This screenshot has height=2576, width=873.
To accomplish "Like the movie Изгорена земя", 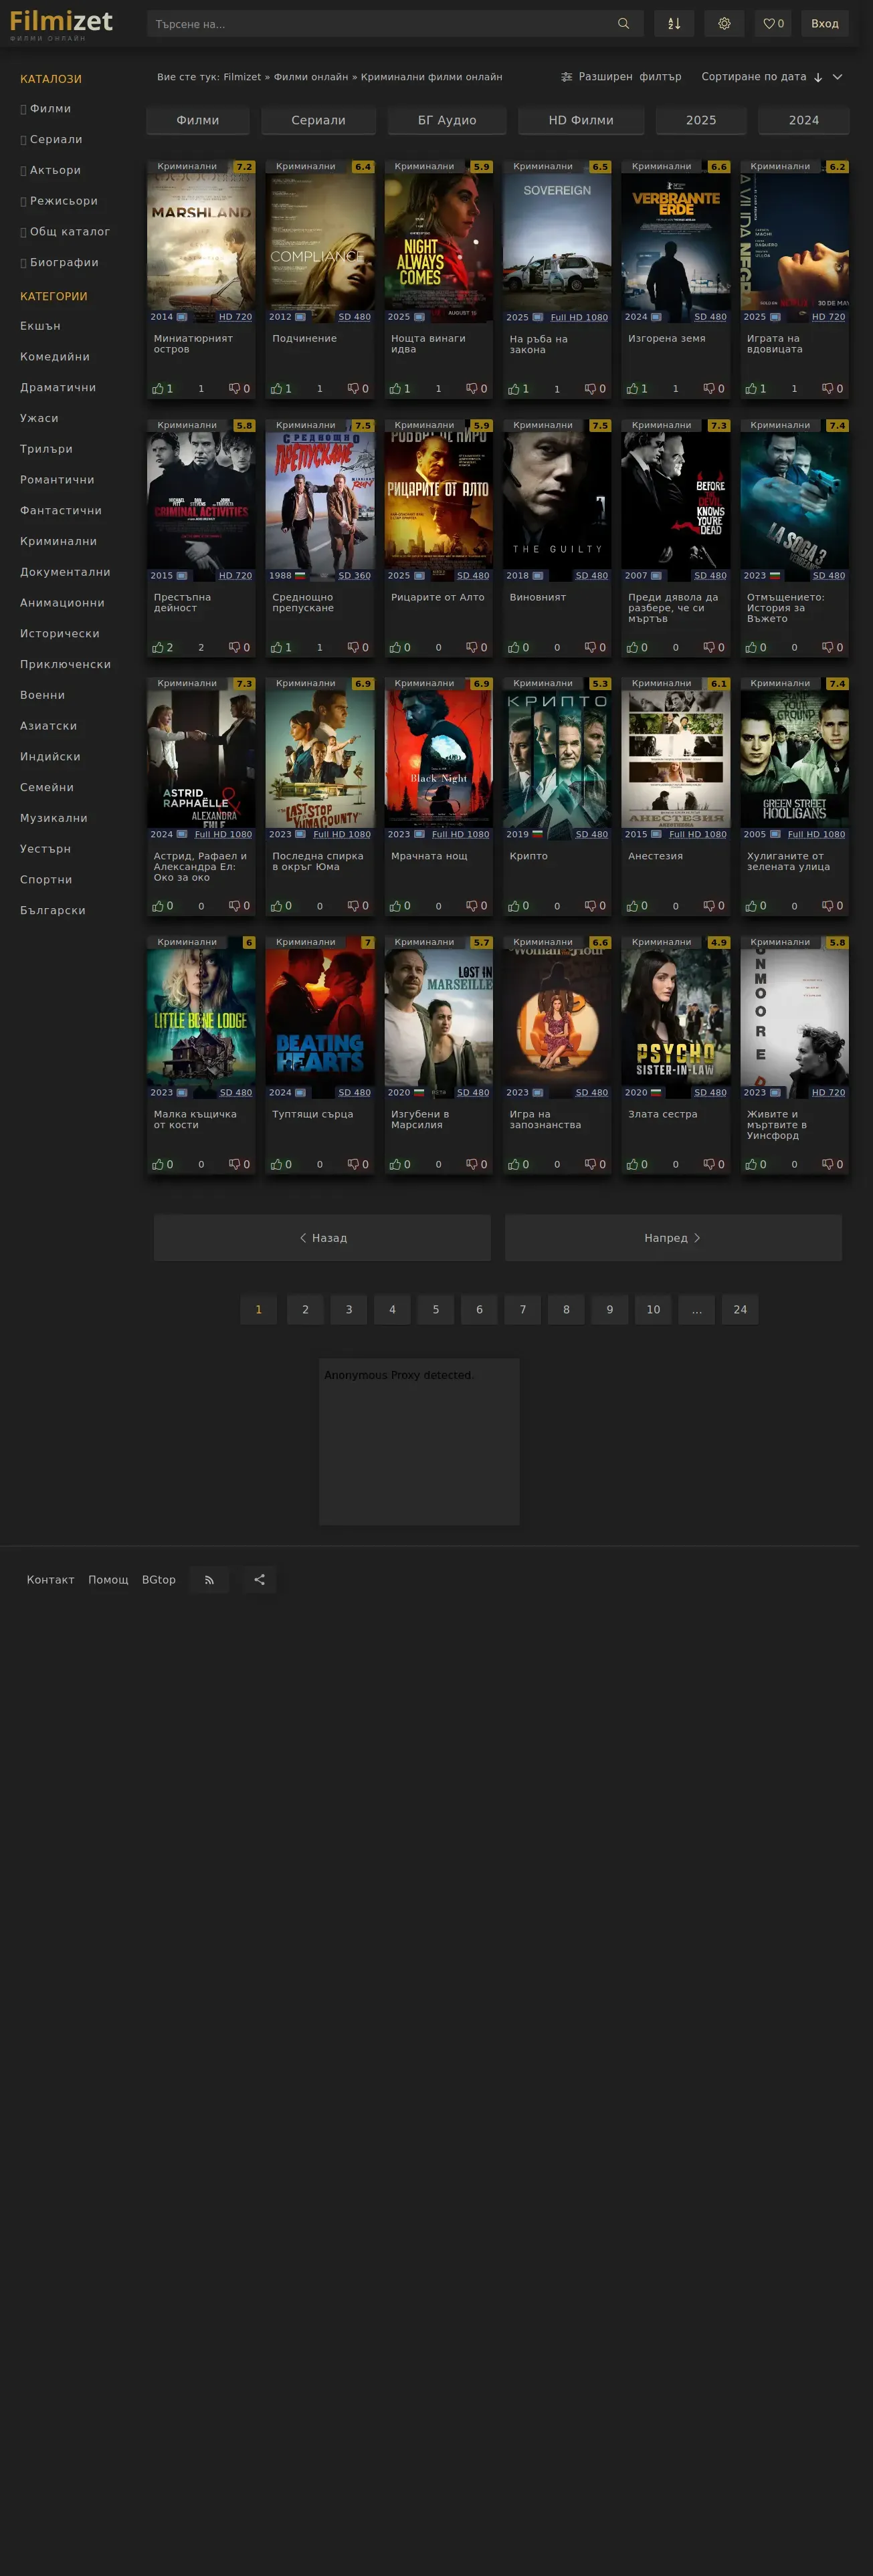I will pos(632,389).
